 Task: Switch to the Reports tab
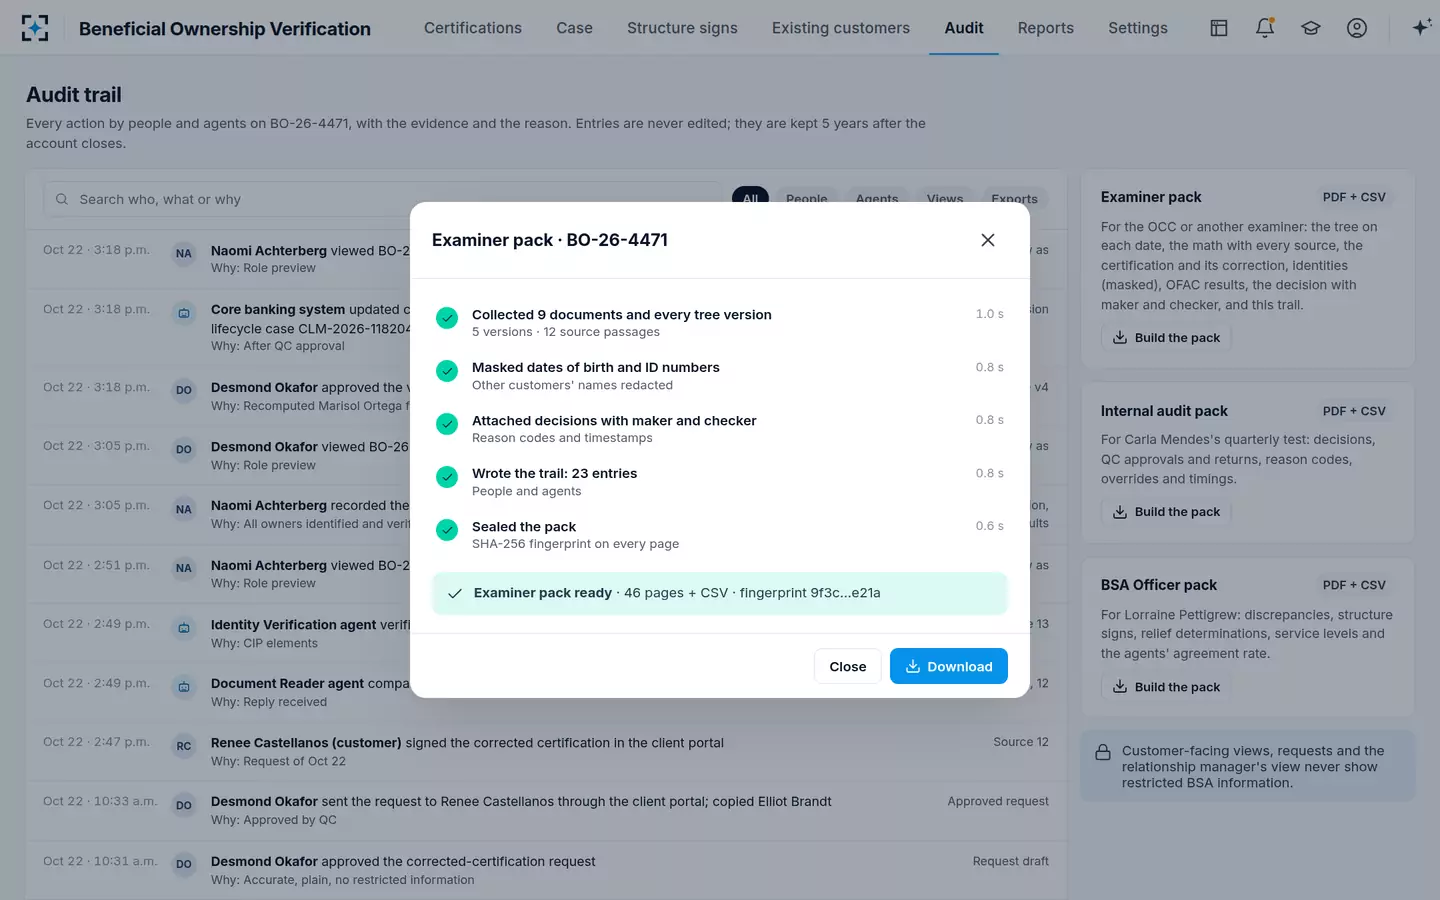coord(1046,28)
